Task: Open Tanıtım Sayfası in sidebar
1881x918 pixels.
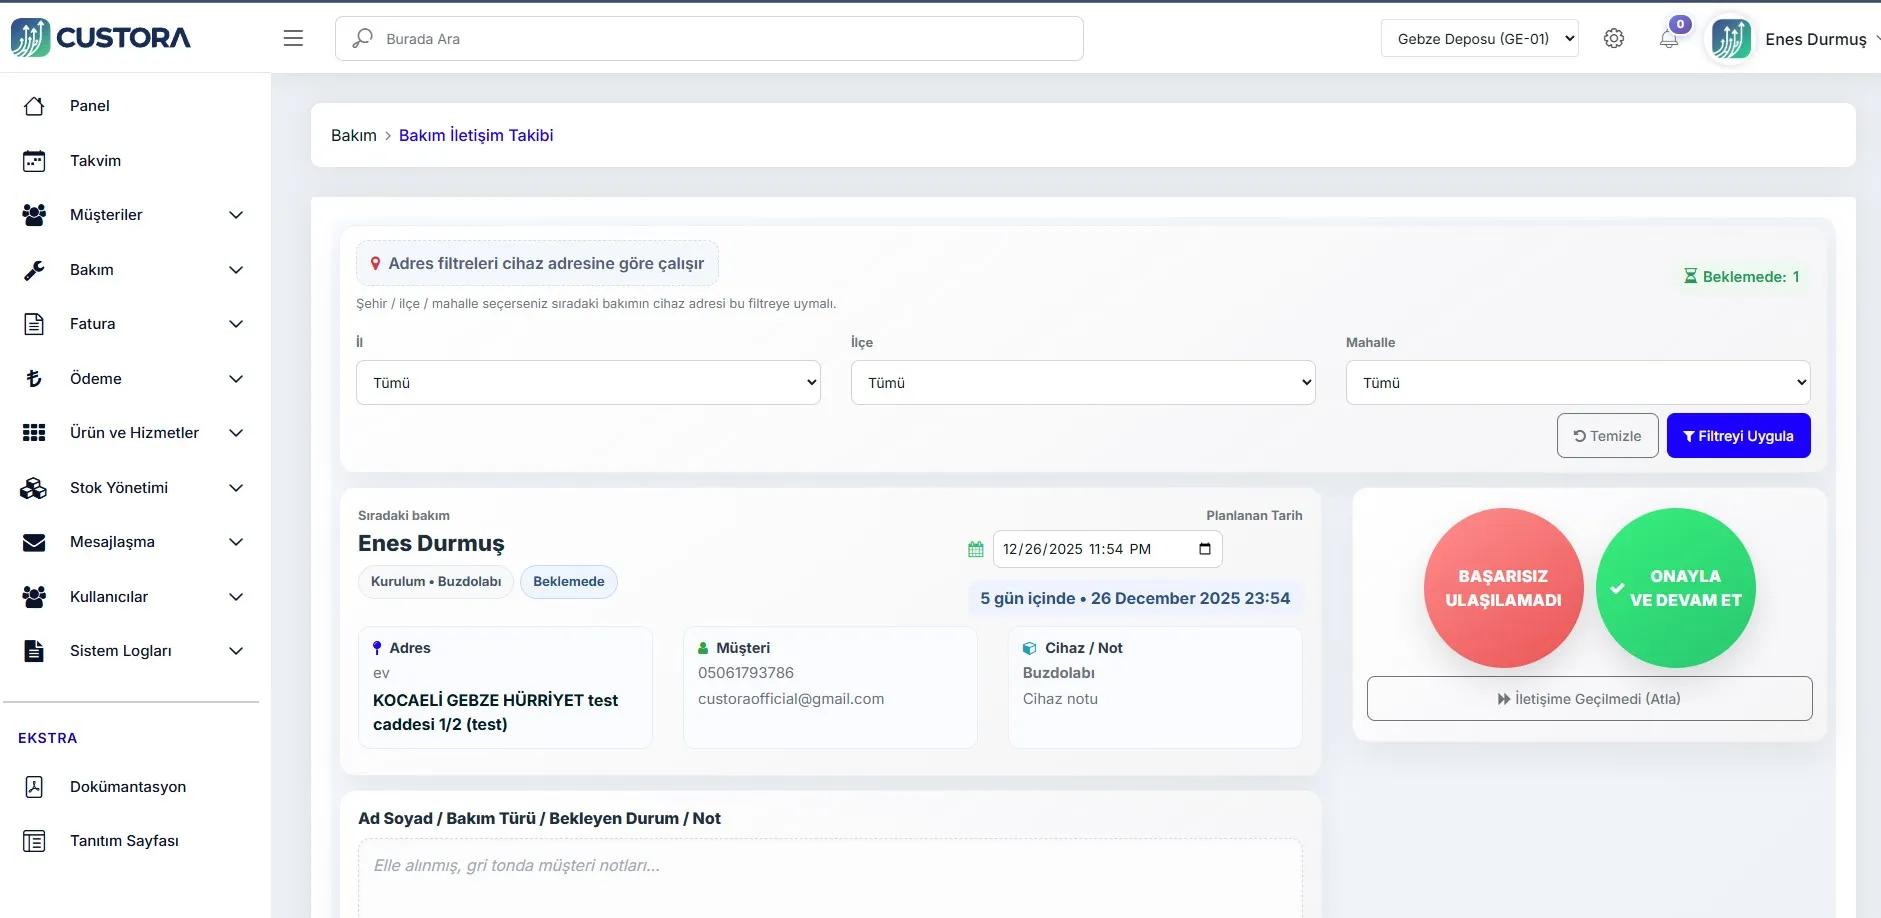Action: coord(124,841)
